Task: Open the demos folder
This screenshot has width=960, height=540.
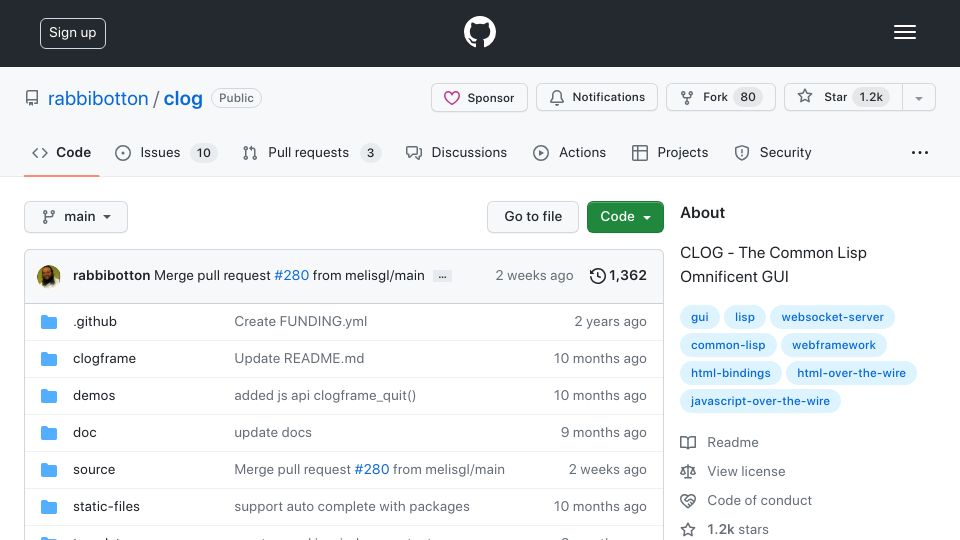Action: click(x=94, y=396)
